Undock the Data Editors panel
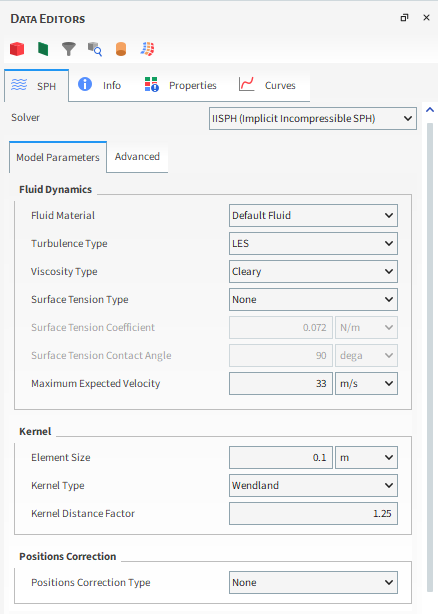 point(404,18)
